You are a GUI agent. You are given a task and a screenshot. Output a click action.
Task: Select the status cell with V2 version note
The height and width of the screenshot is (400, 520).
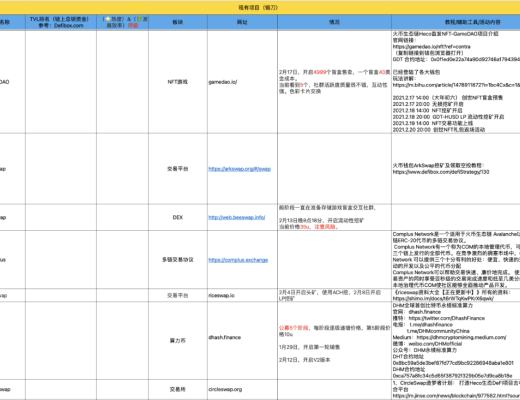tap(334, 340)
